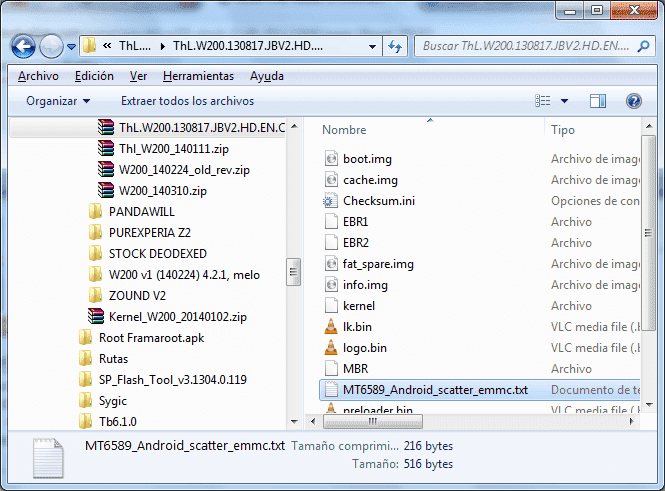Image resolution: width=665 pixels, height=491 pixels.
Task: Select W200_140224_old_rev.zip in tree
Action: click(174, 170)
